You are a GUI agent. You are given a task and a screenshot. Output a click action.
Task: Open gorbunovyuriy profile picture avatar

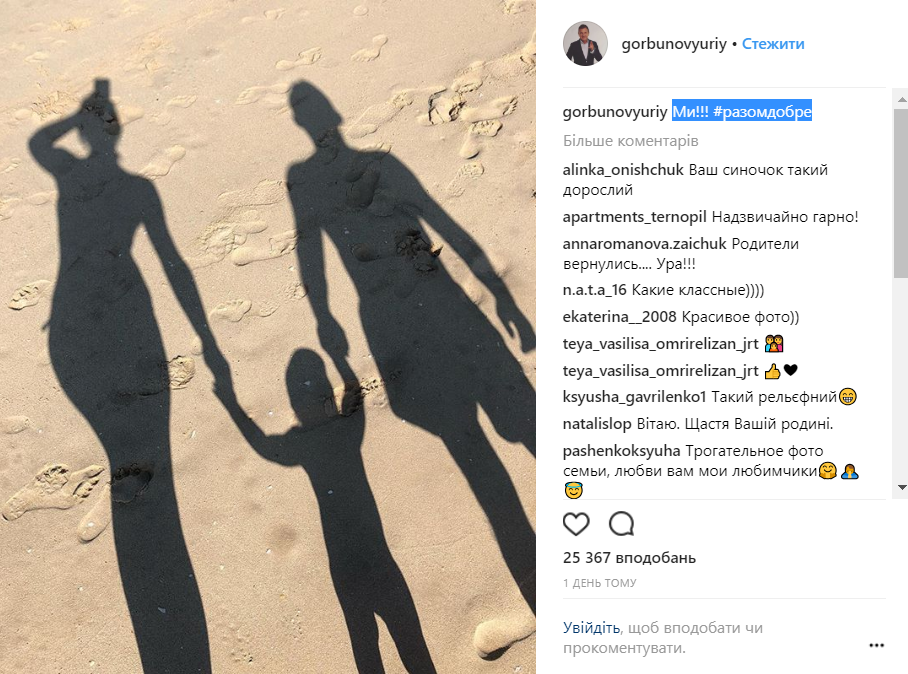pos(585,43)
